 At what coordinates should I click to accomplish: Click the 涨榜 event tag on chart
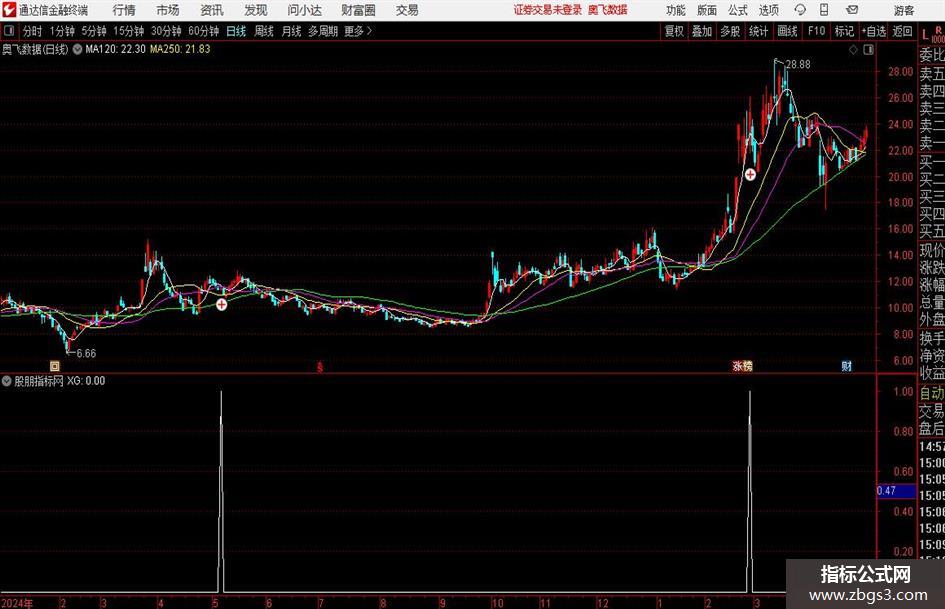pos(742,365)
